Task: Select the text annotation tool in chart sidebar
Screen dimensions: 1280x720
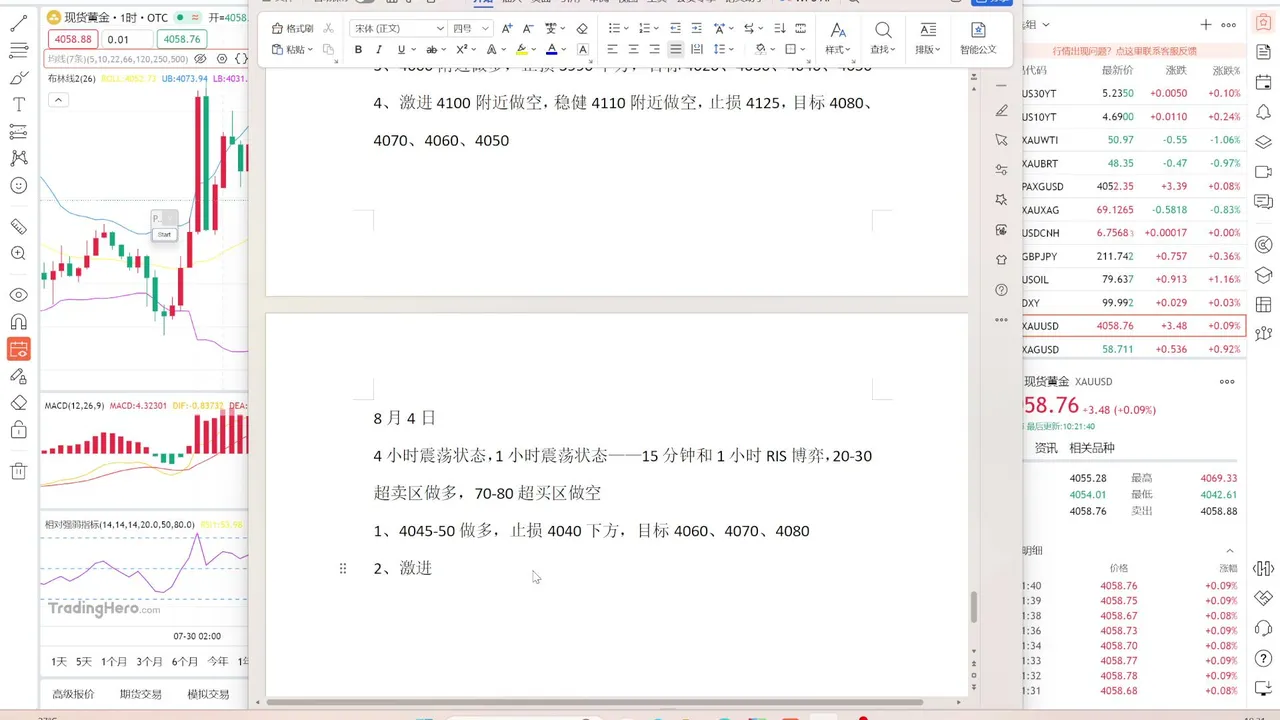Action: tap(18, 104)
